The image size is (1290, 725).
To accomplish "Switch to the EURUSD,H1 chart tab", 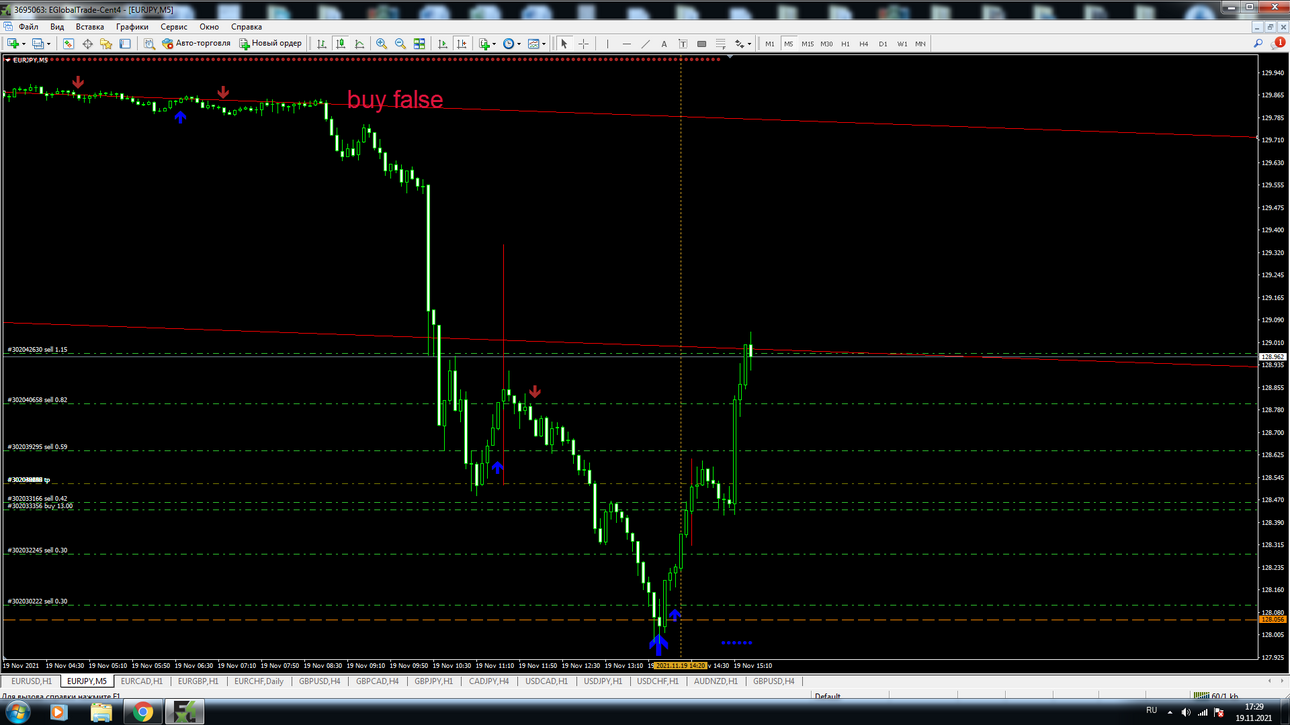I will (31, 681).
